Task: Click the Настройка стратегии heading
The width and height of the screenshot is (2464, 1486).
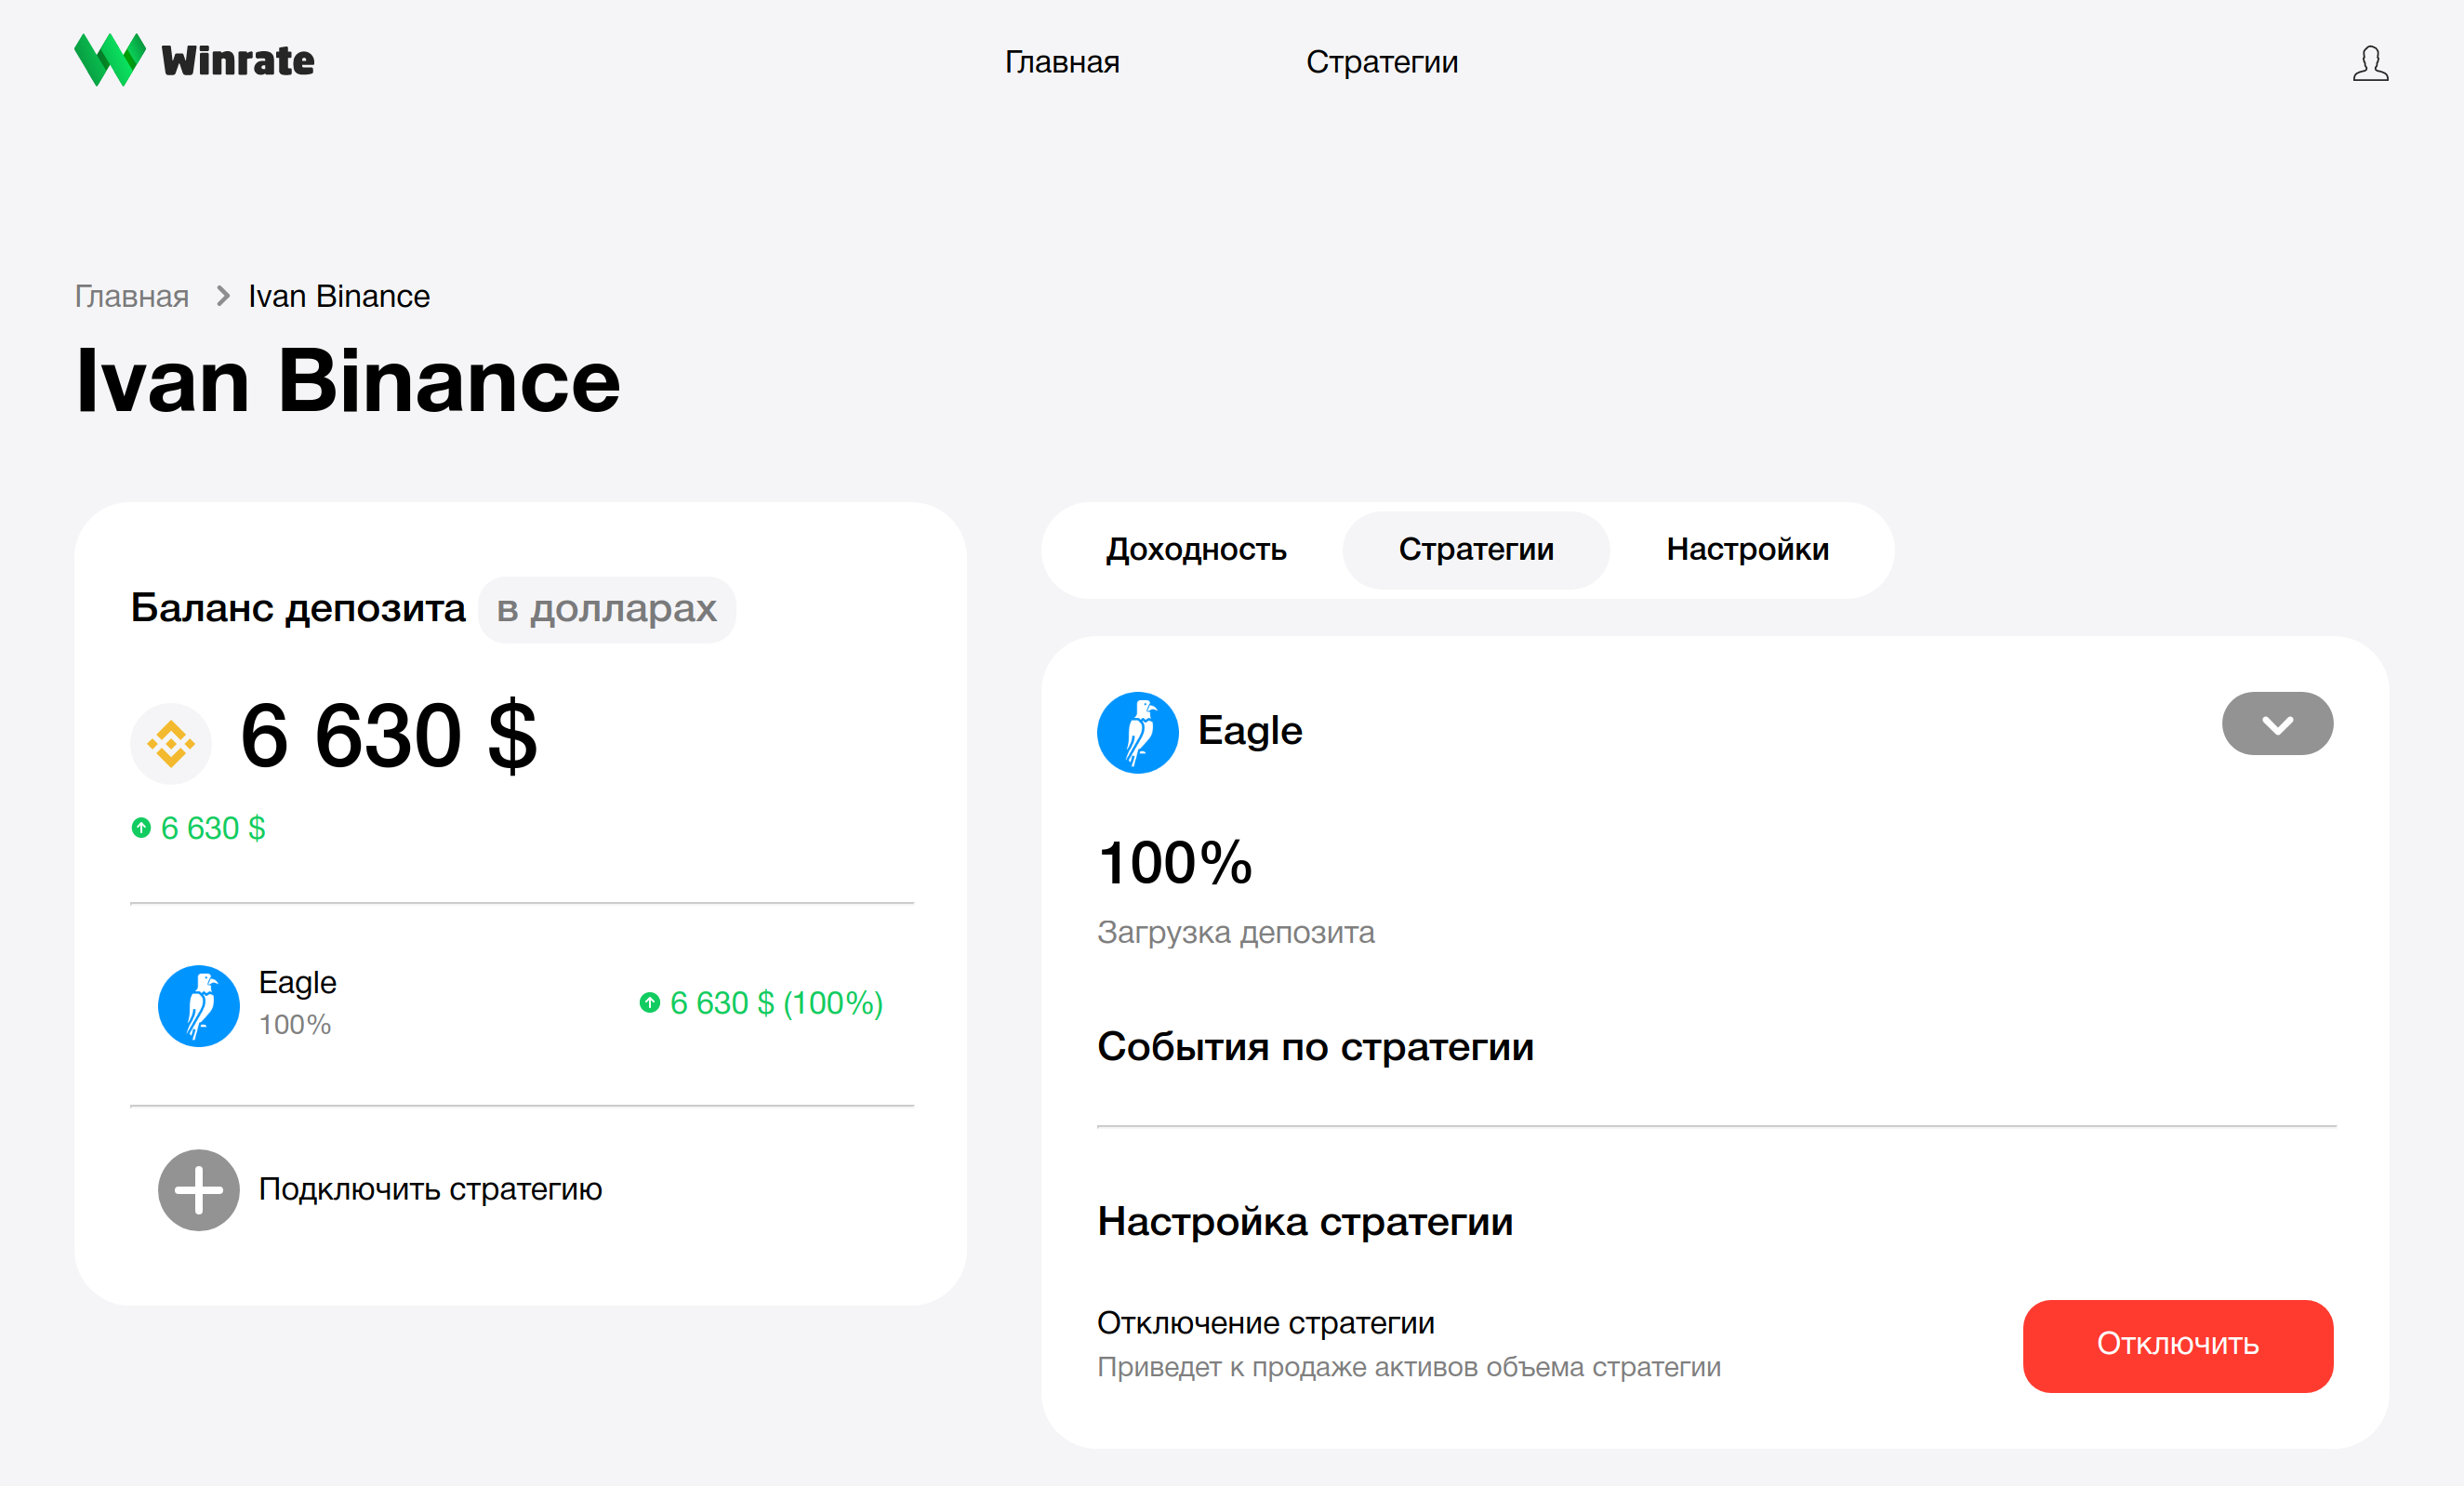Action: tap(1305, 1222)
